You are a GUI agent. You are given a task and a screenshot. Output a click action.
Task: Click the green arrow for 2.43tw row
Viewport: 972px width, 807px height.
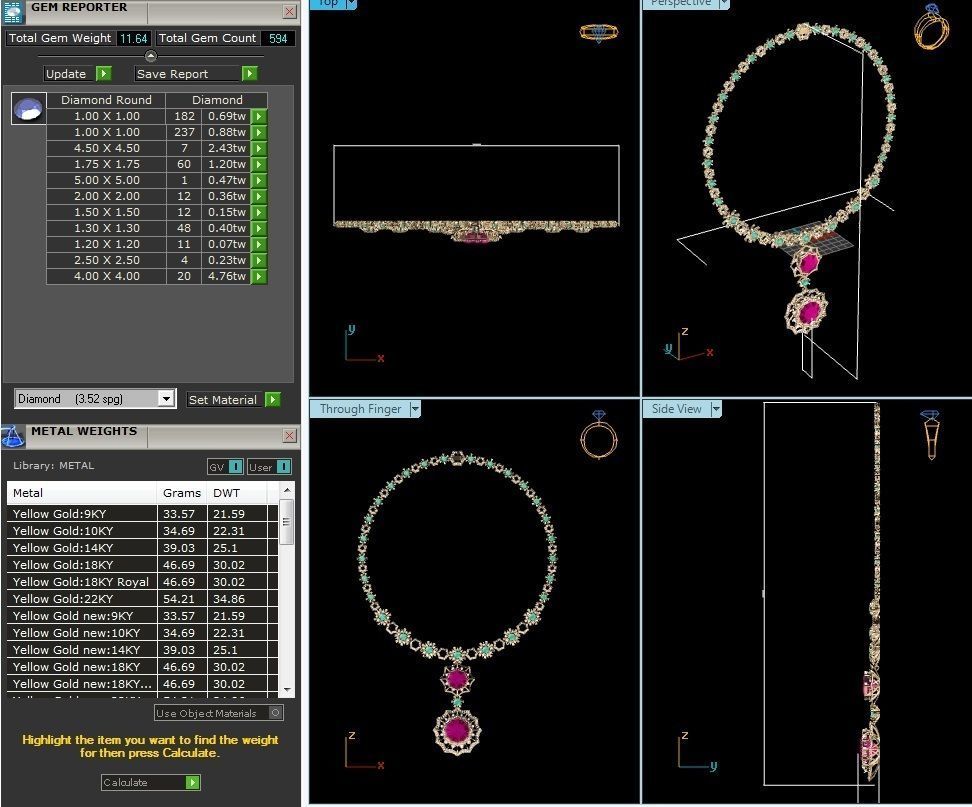[x=259, y=148]
